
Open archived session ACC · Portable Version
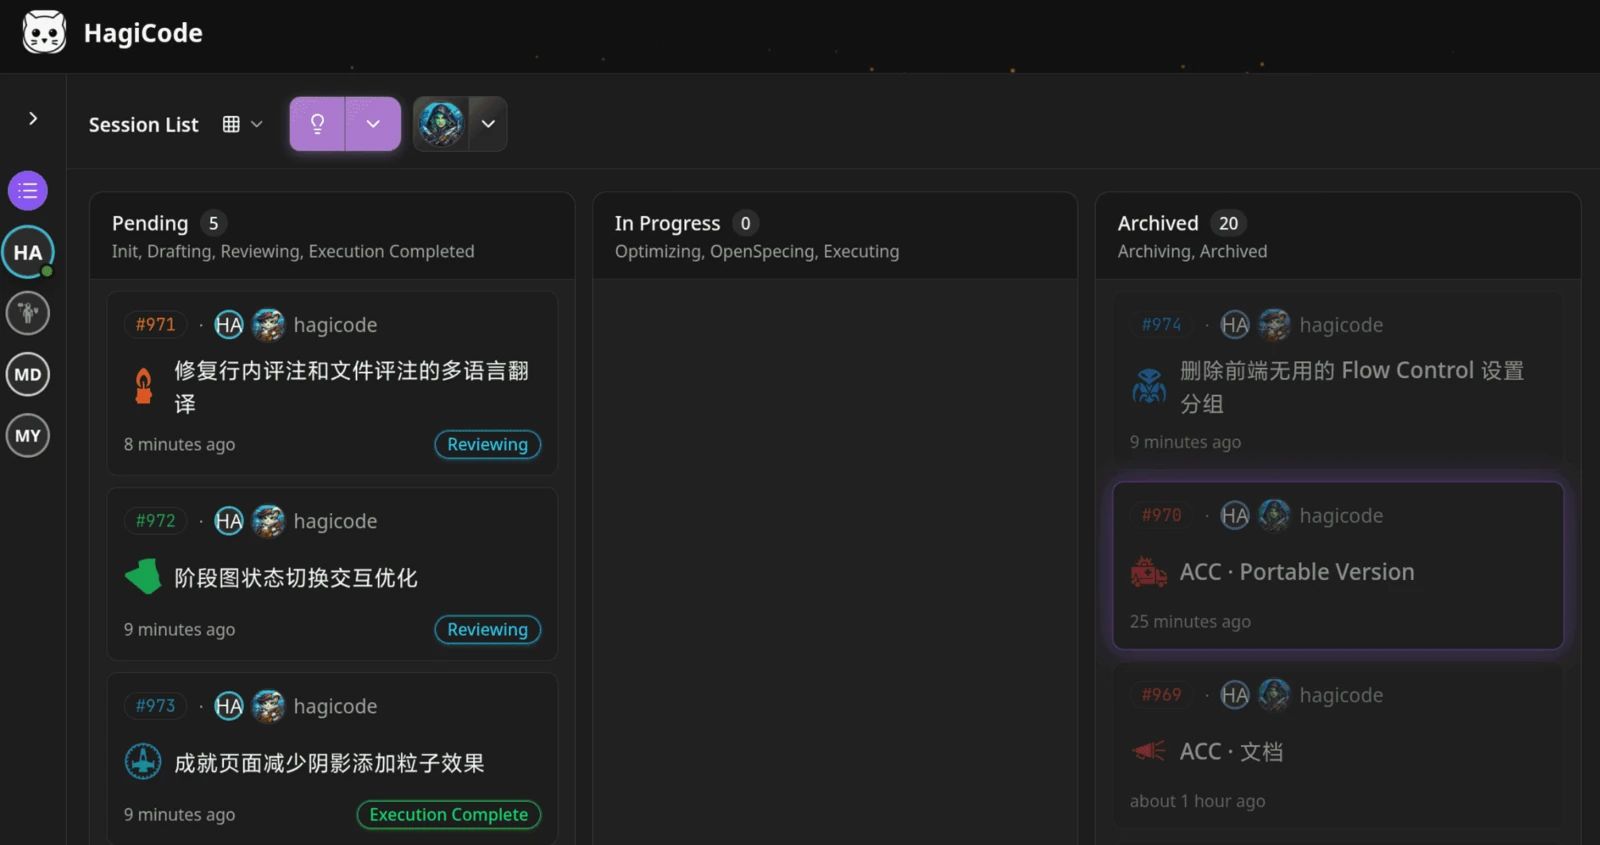(1338, 565)
